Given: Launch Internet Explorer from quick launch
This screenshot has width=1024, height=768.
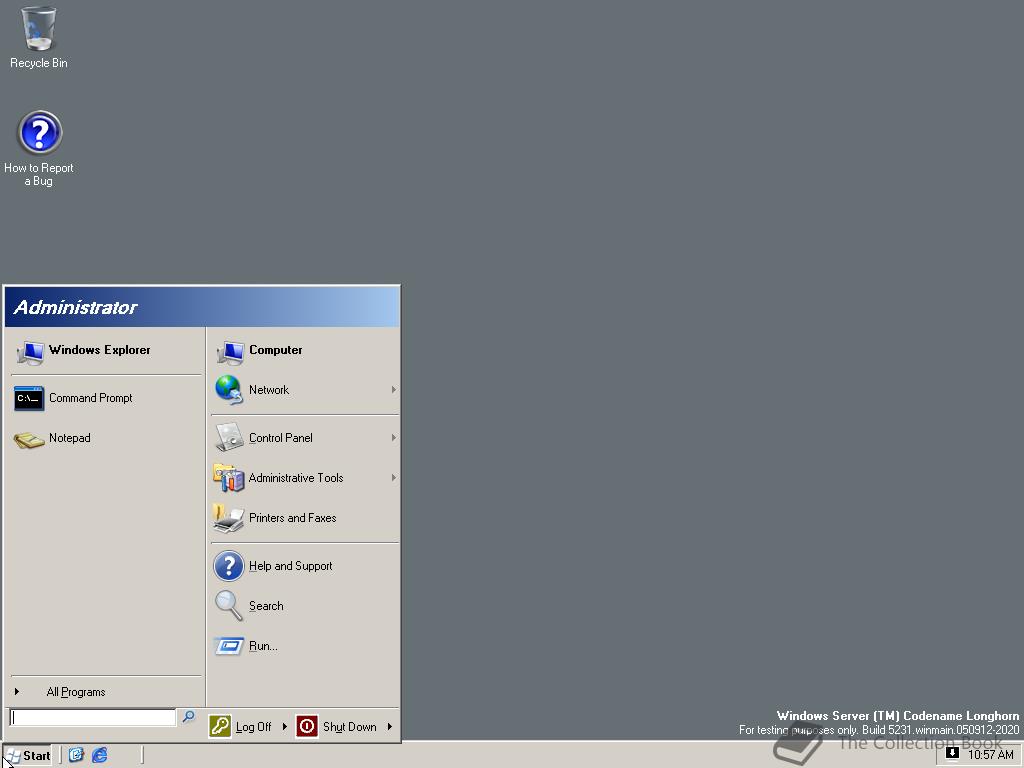Looking at the screenshot, I should [99, 756].
